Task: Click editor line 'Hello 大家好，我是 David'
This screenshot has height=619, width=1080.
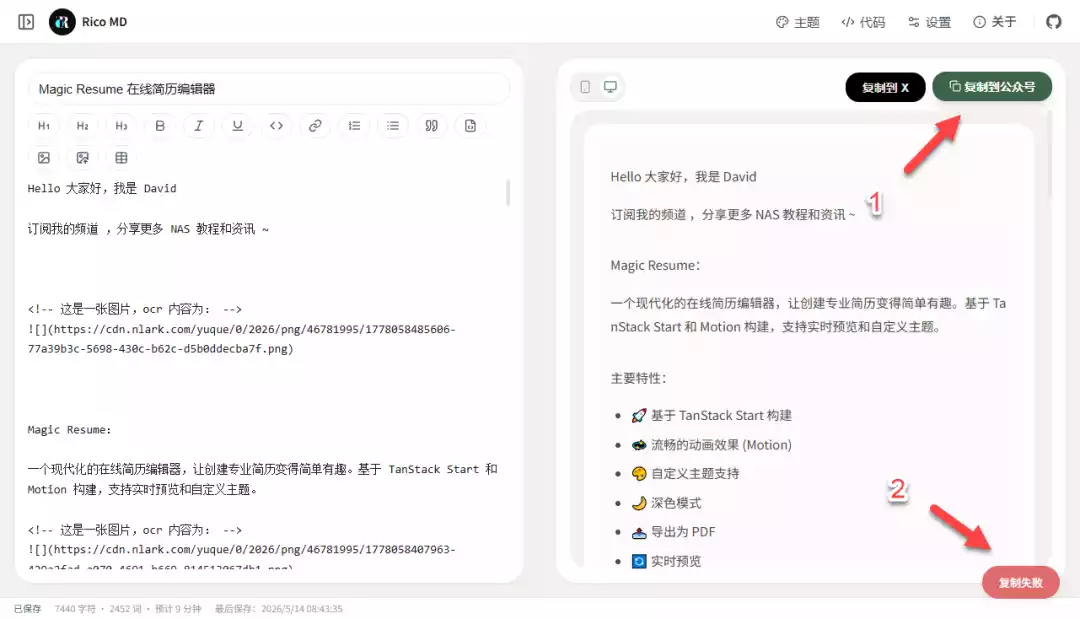Action: (102, 189)
